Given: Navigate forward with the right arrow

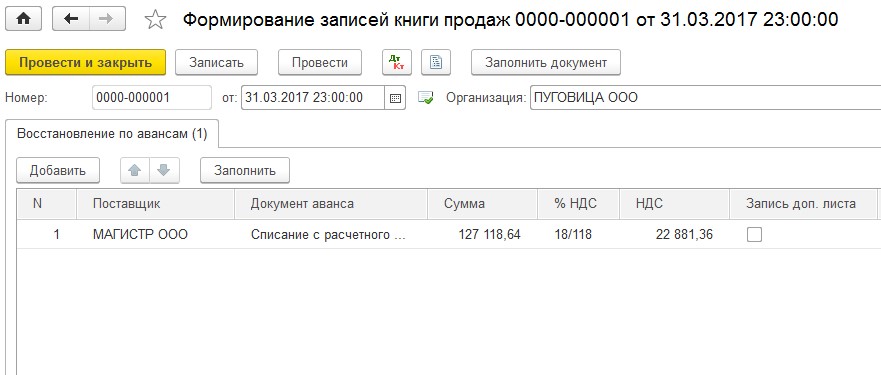Looking at the screenshot, I should click(x=106, y=19).
